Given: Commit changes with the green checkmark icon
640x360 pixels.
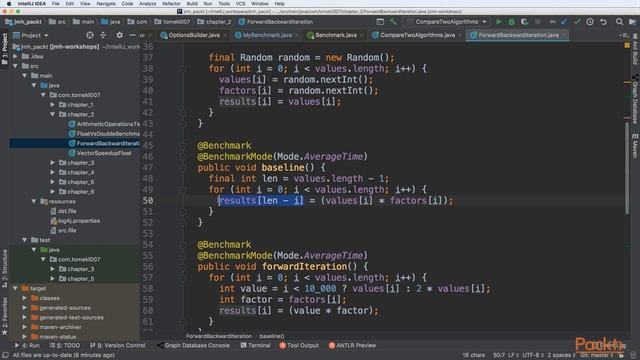Looking at the screenshot, I should [577, 22].
